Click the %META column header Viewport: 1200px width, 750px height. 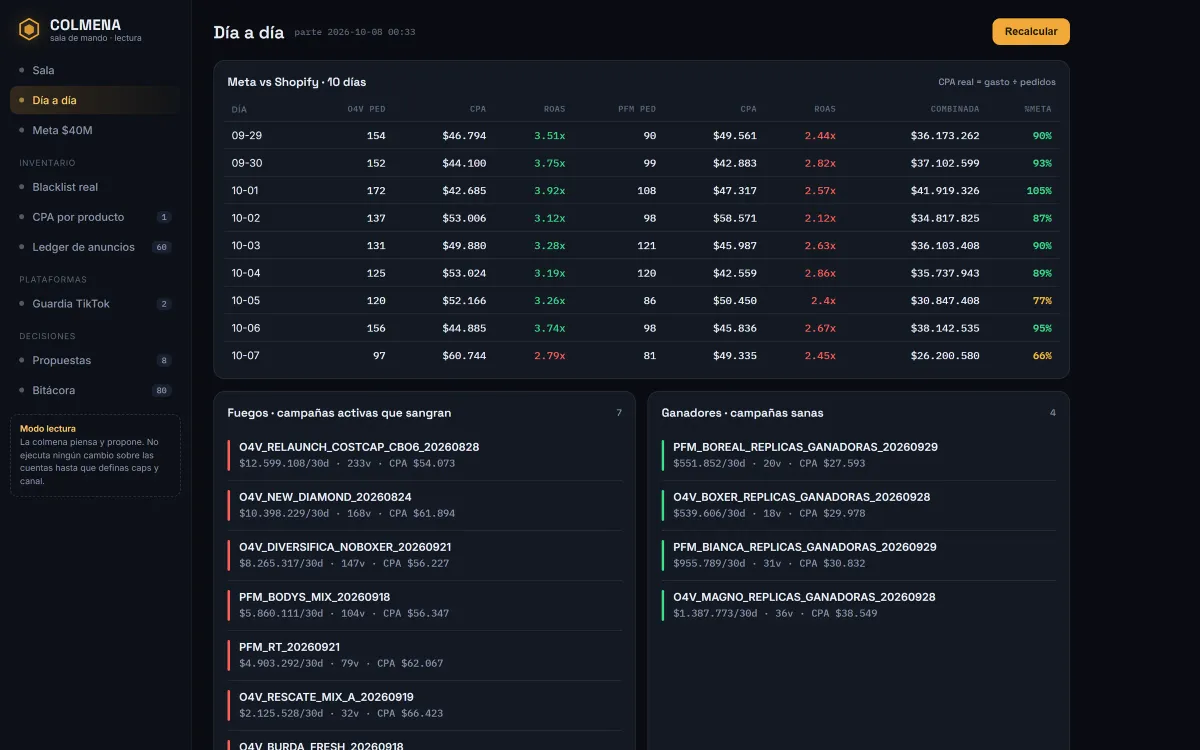[1038, 109]
